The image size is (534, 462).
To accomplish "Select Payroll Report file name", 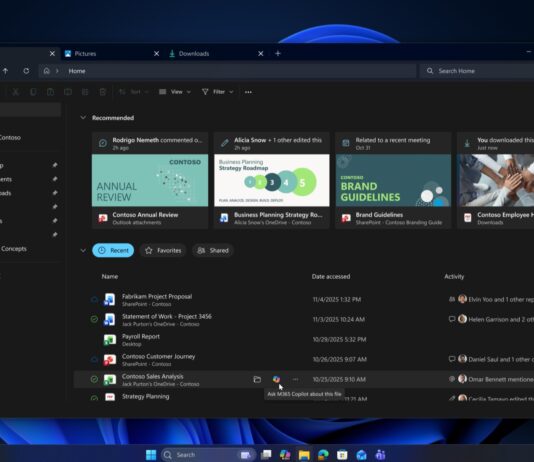I will point(141,336).
